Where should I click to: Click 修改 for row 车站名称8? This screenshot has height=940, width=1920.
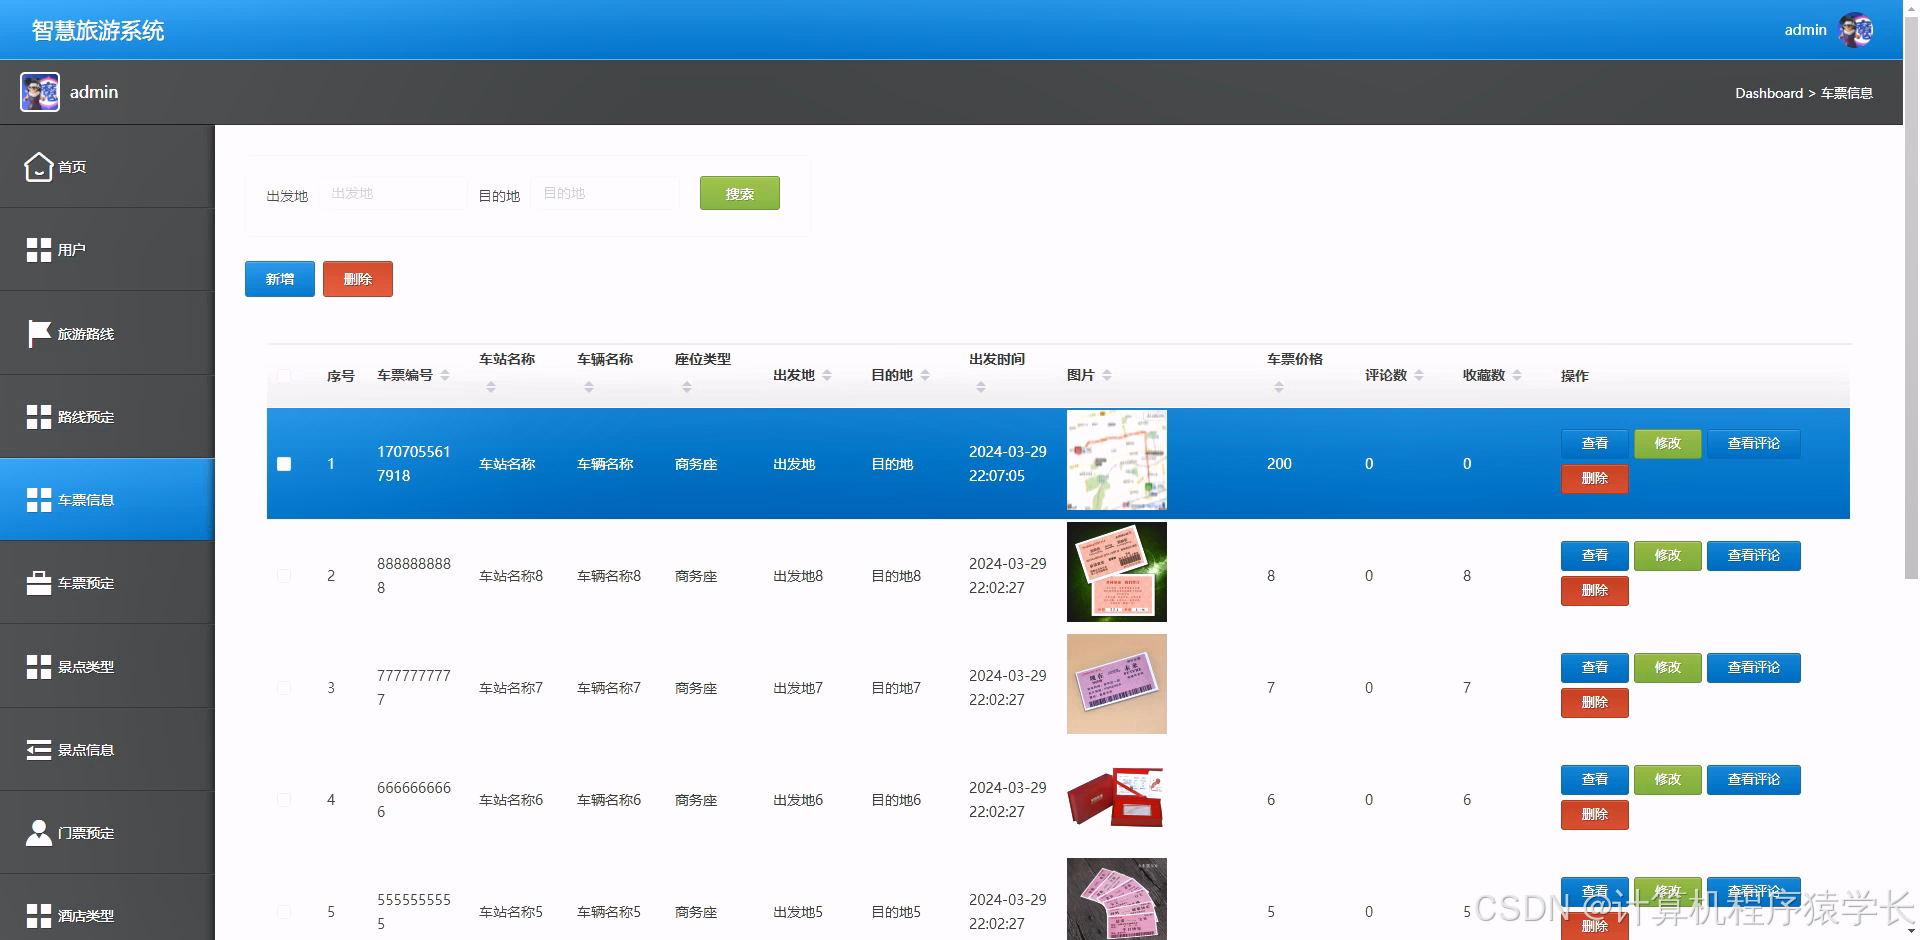click(1668, 555)
